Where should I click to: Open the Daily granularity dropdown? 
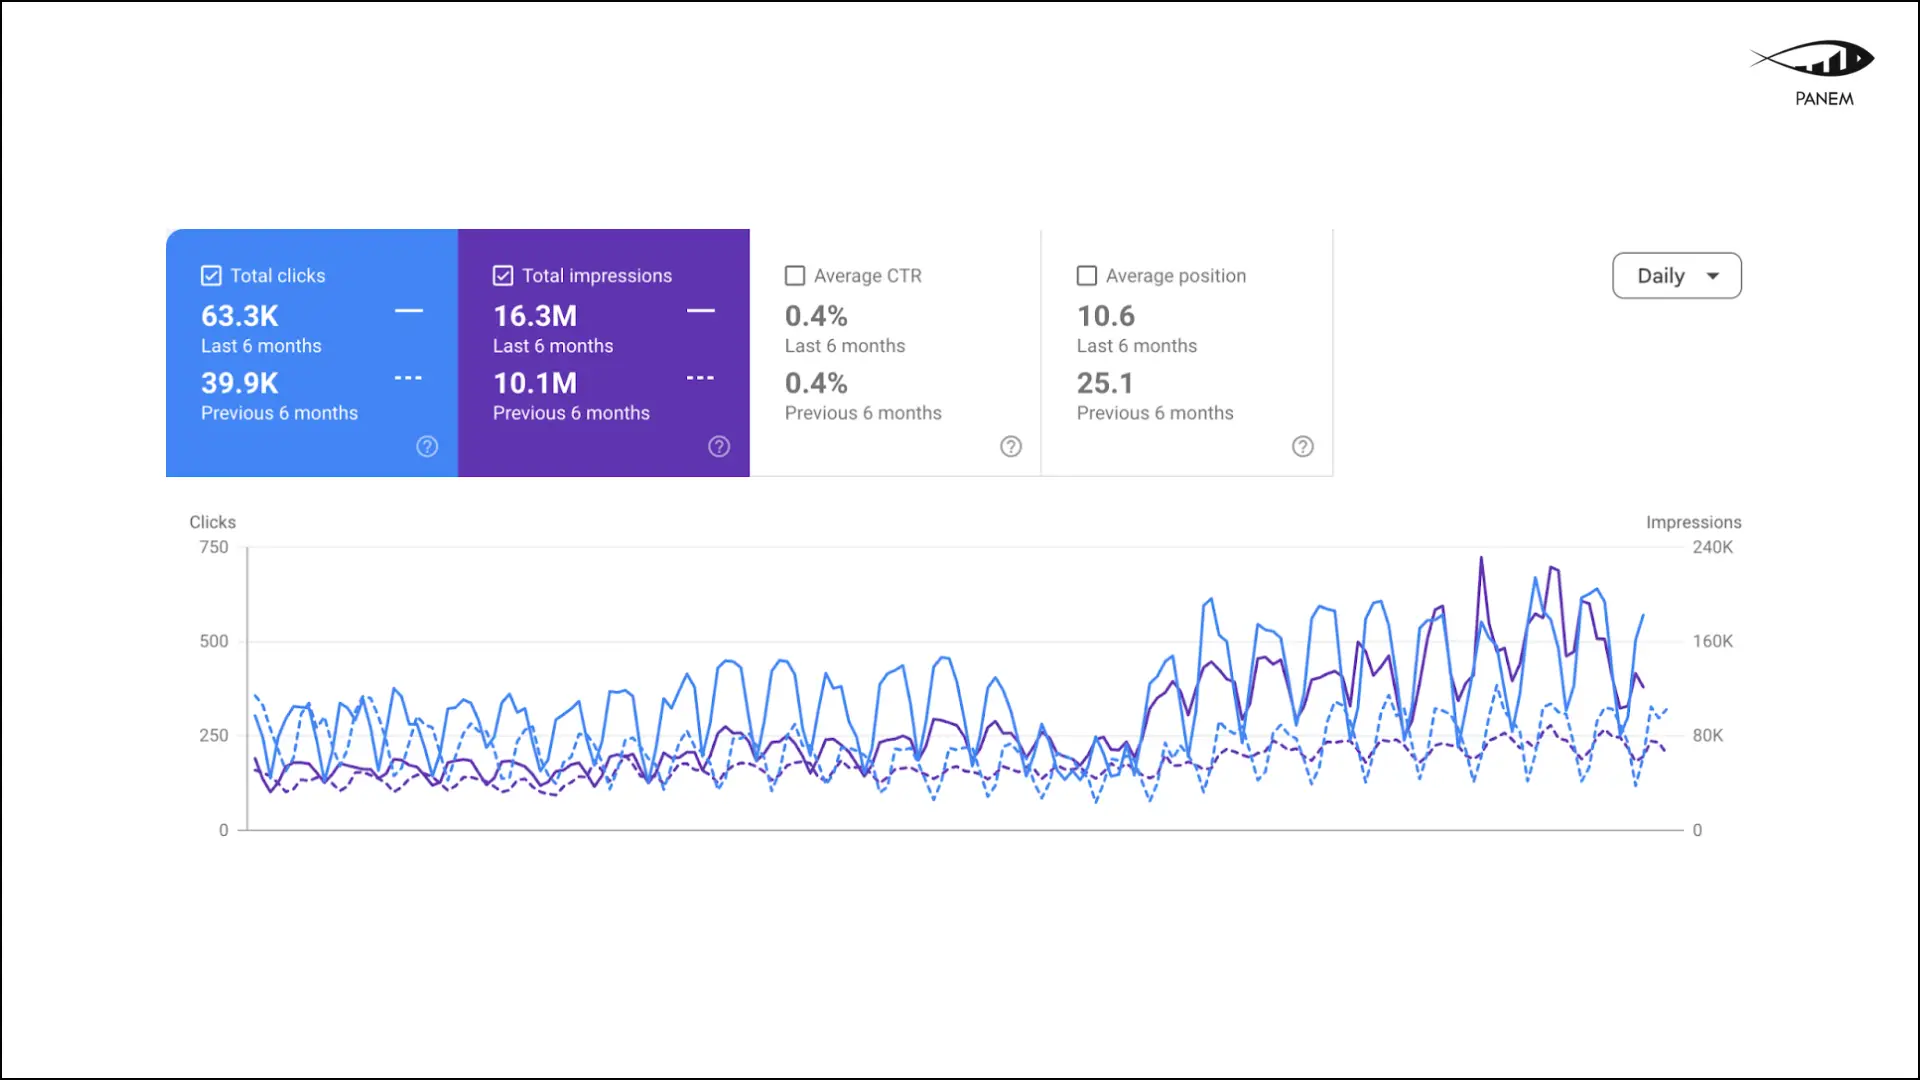point(1676,276)
